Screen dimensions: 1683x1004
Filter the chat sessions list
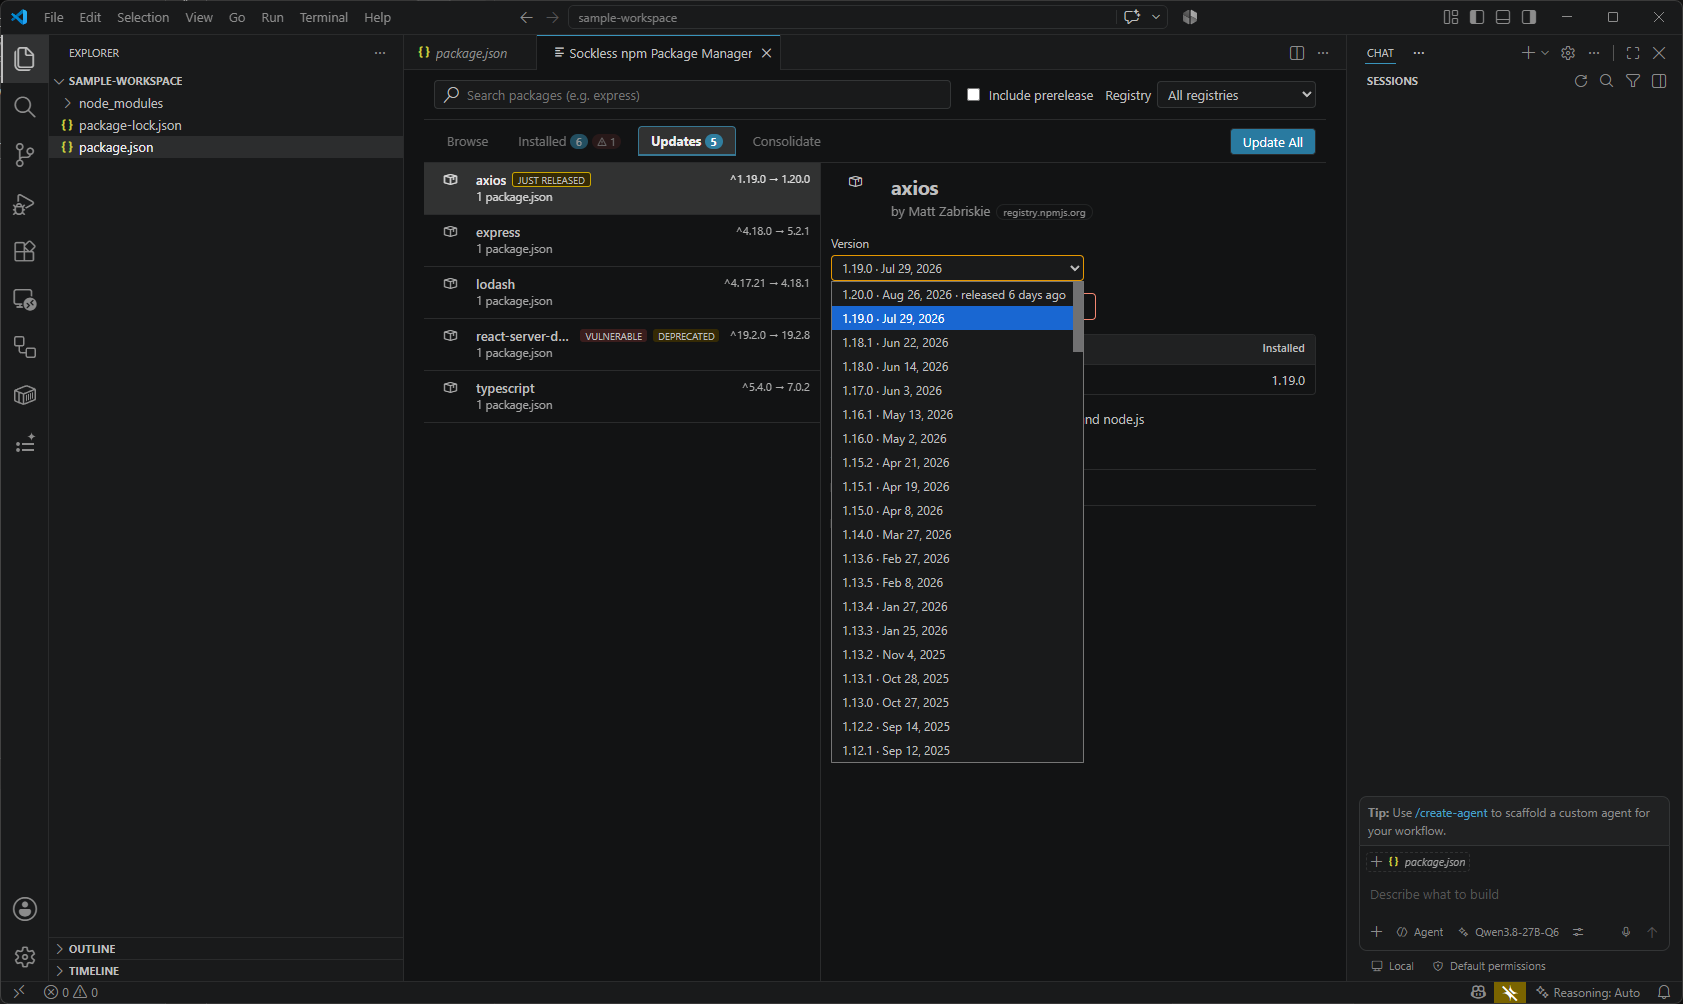(x=1633, y=81)
